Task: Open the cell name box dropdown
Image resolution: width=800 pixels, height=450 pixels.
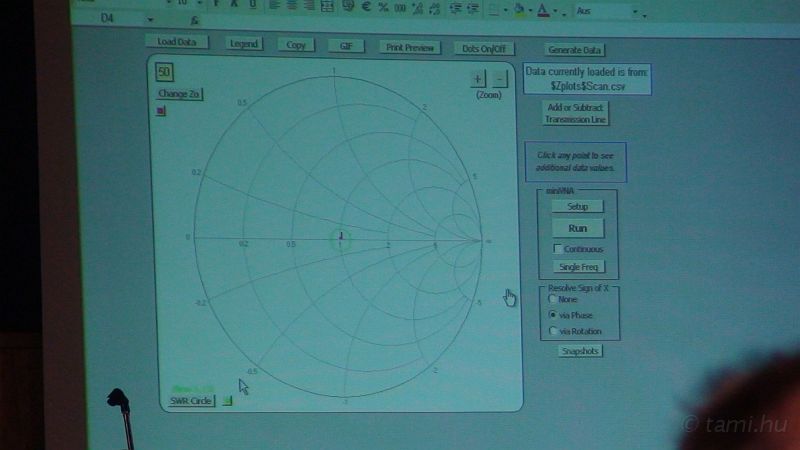Action: pos(149,19)
